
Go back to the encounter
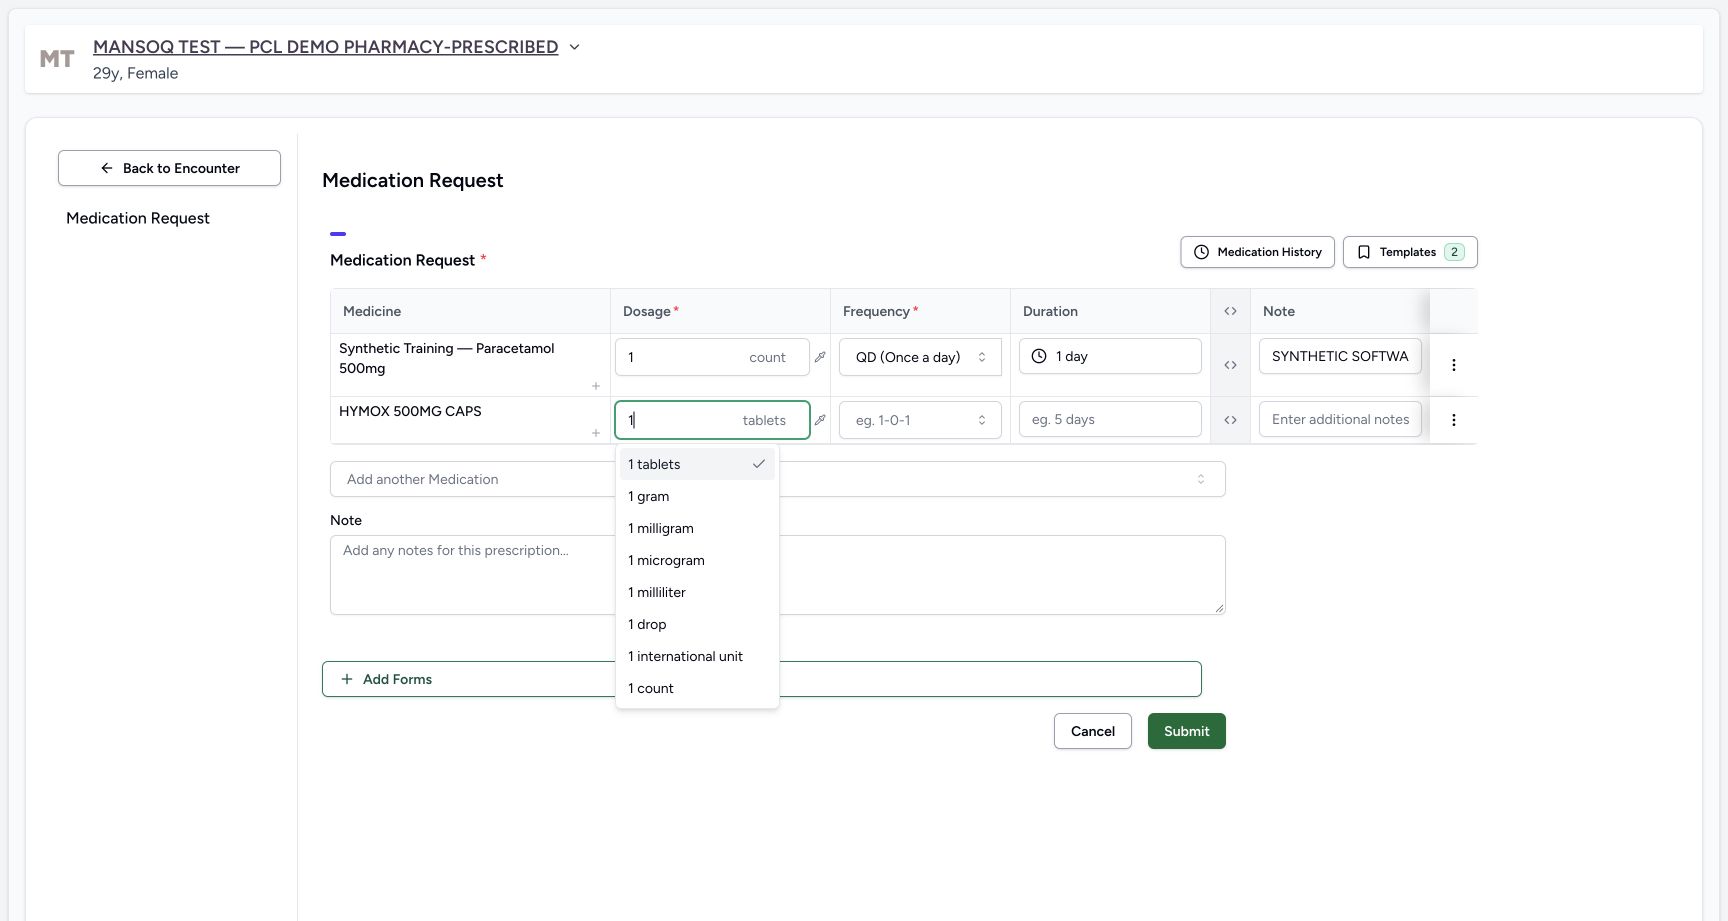pos(169,168)
